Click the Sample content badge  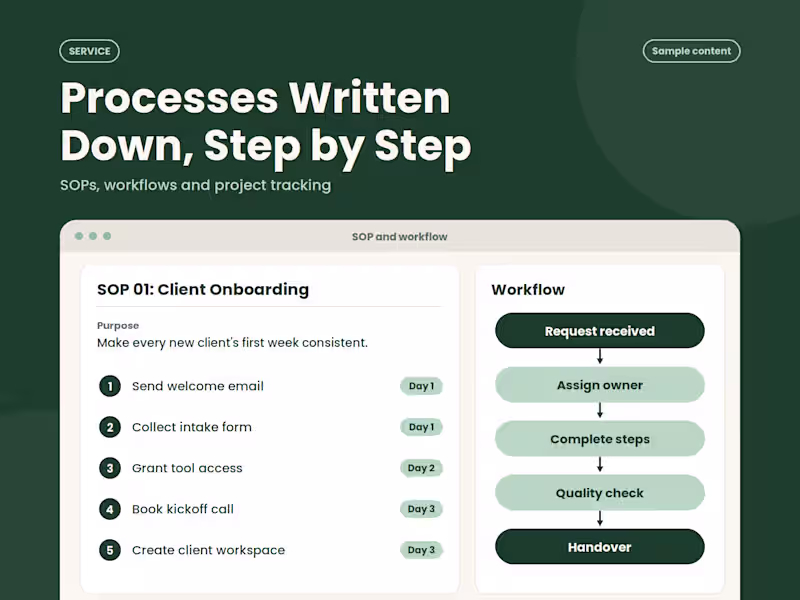[691, 51]
